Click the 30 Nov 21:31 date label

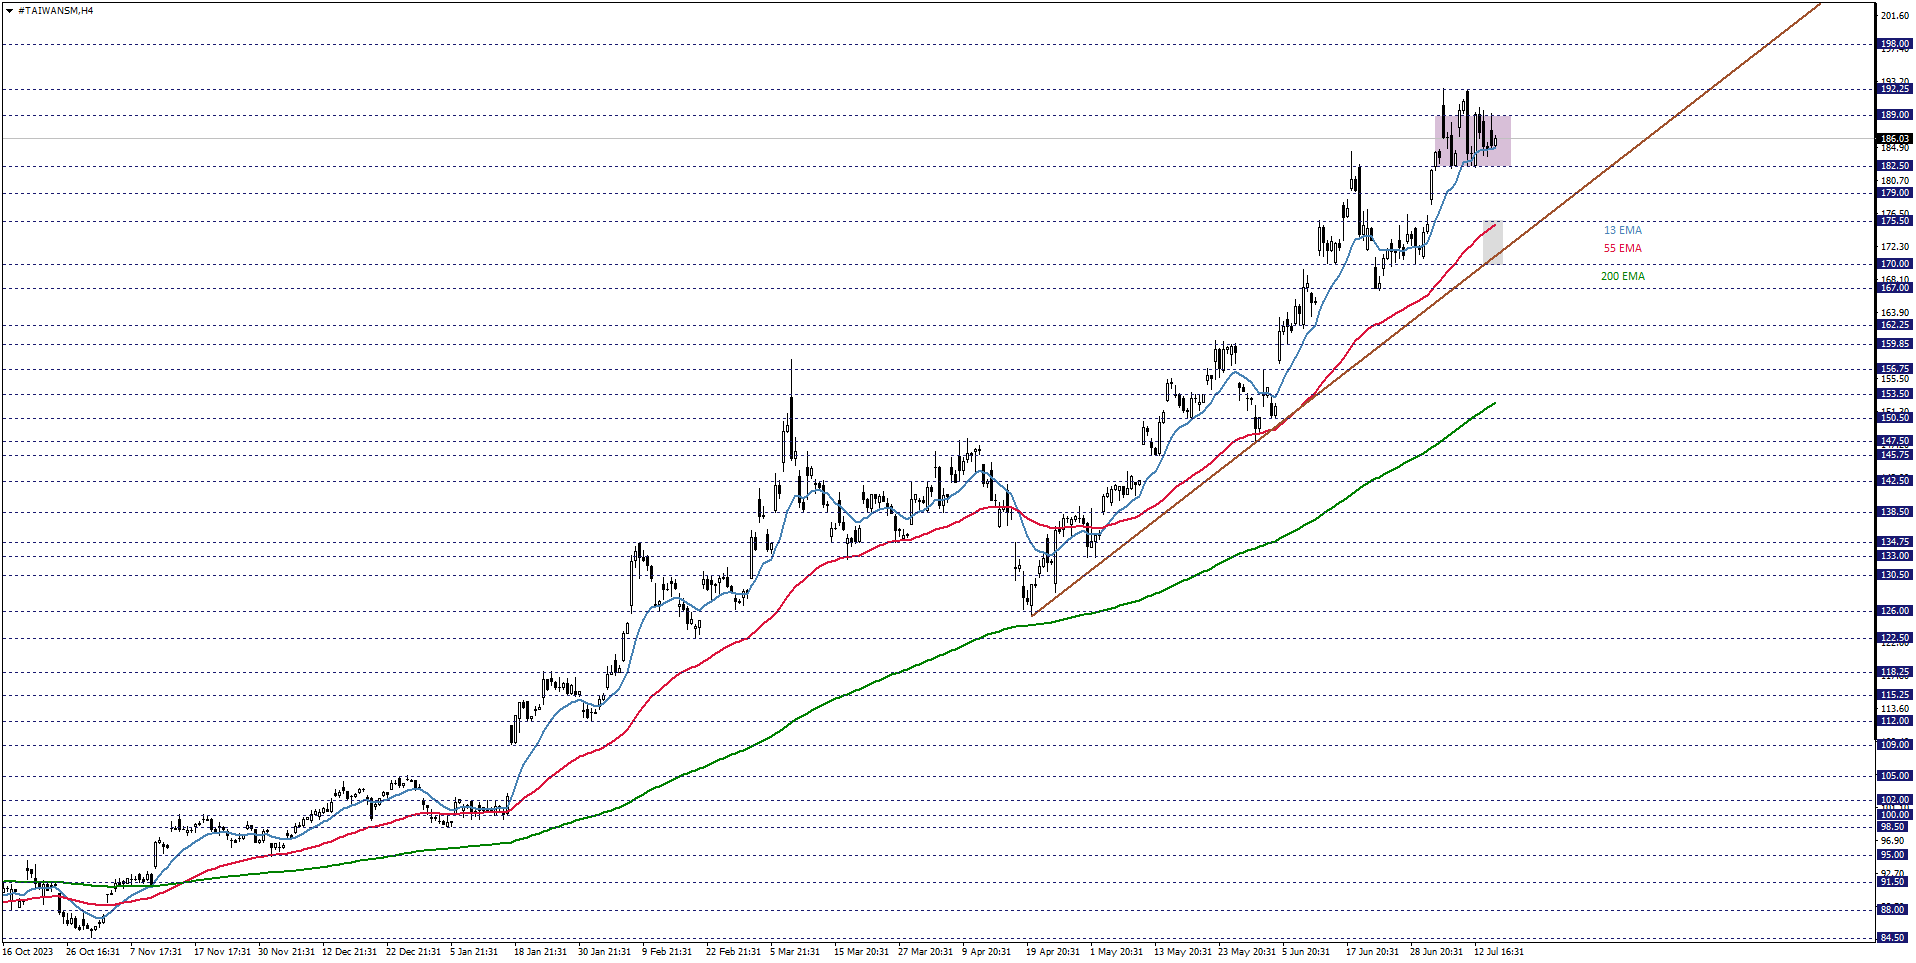(x=286, y=952)
